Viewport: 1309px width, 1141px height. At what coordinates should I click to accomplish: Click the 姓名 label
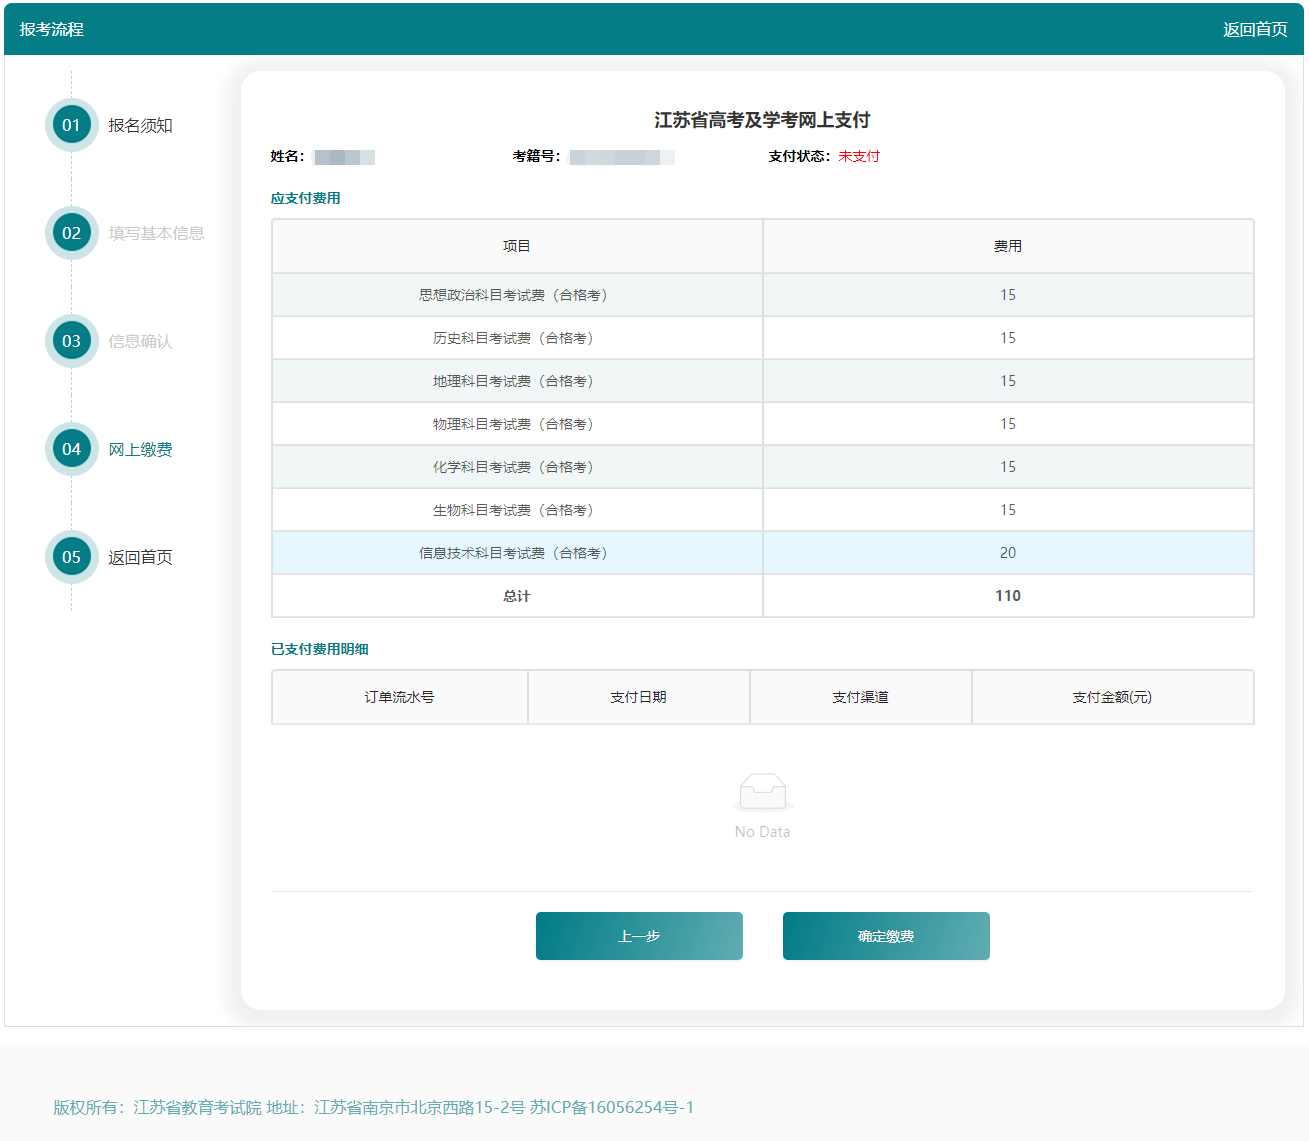point(287,156)
